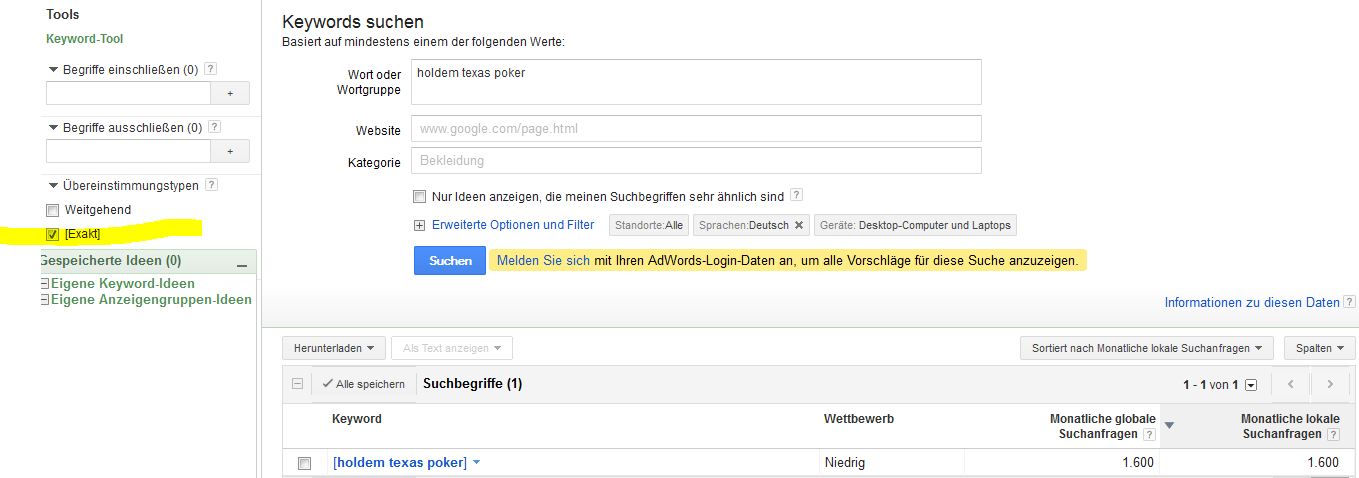Enable the Weitgehend match type checkbox

53,210
